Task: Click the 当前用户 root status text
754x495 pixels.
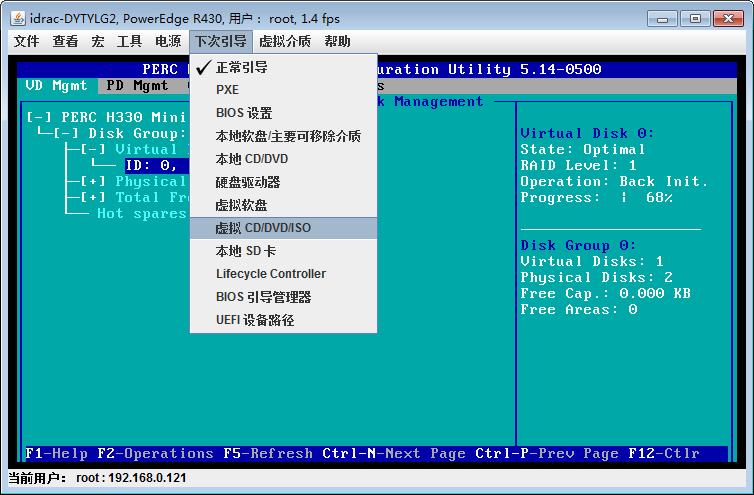Action: coord(98,478)
